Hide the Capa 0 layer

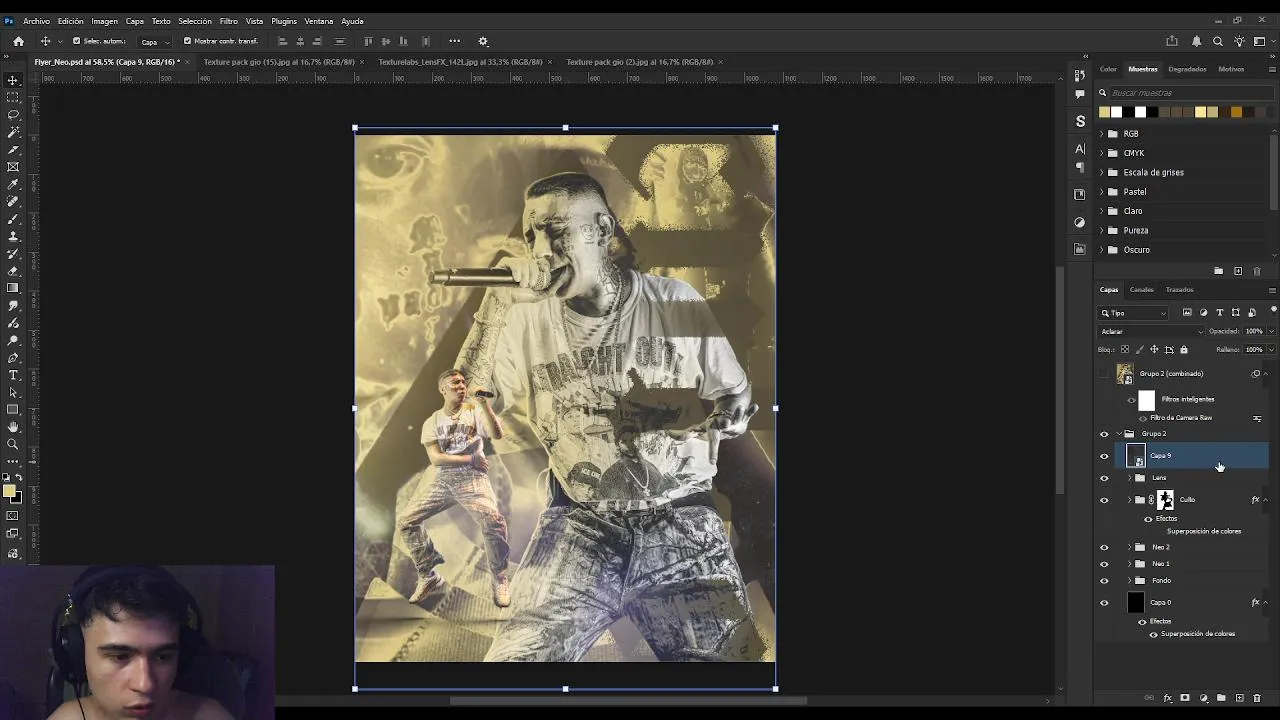click(x=1104, y=603)
